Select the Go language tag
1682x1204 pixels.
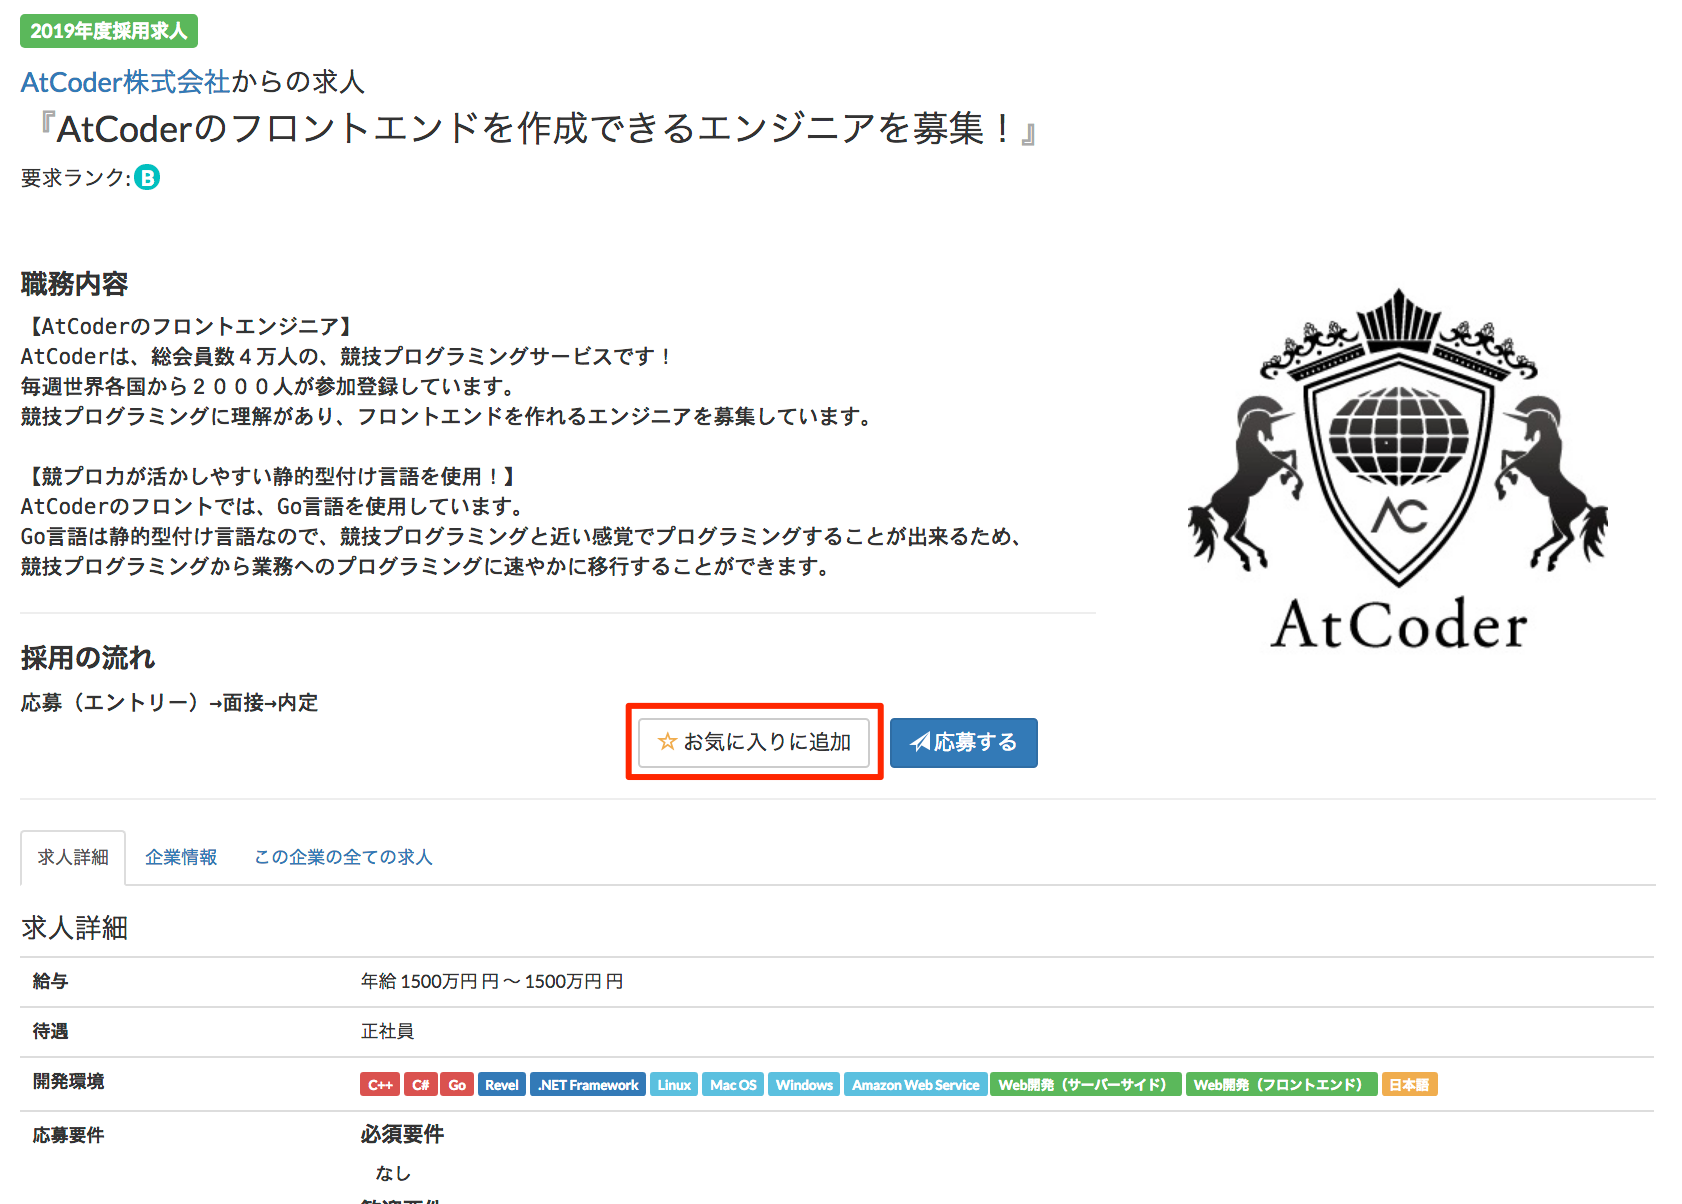click(457, 1085)
